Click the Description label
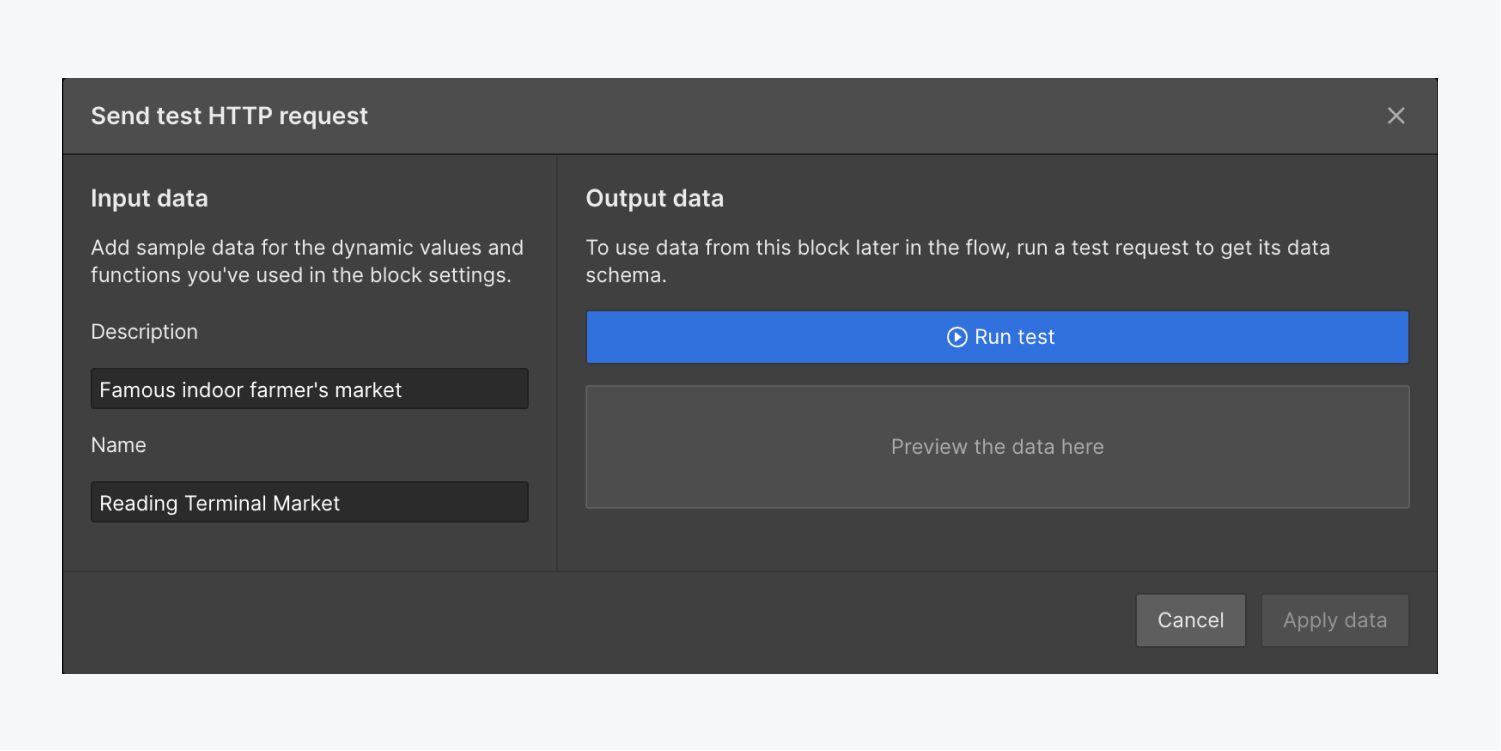This screenshot has height=751, width=1501. [x=145, y=332]
